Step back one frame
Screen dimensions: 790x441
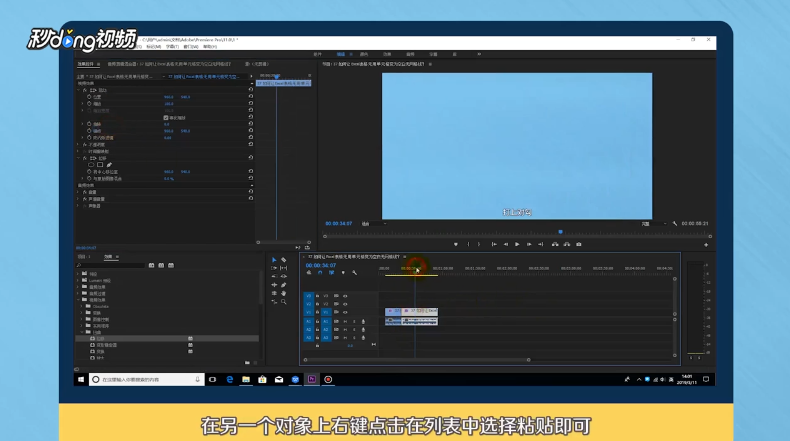click(505, 244)
